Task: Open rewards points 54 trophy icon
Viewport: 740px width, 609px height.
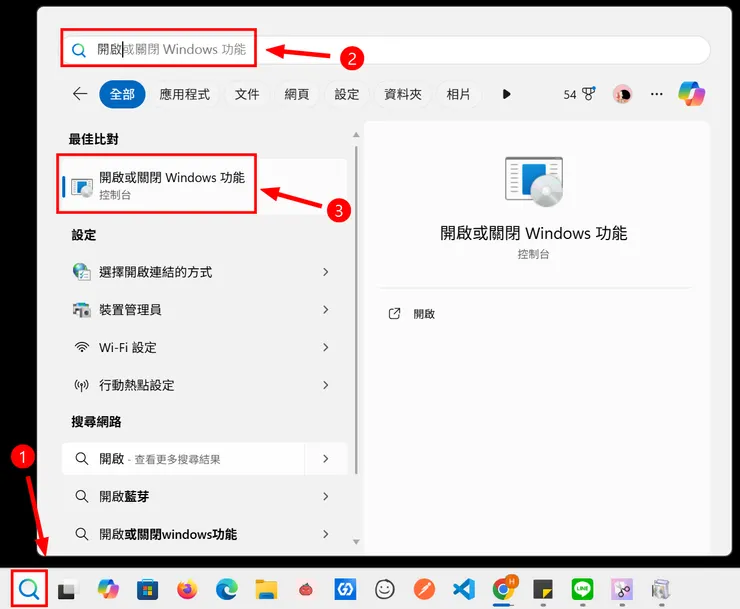Action: point(580,94)
